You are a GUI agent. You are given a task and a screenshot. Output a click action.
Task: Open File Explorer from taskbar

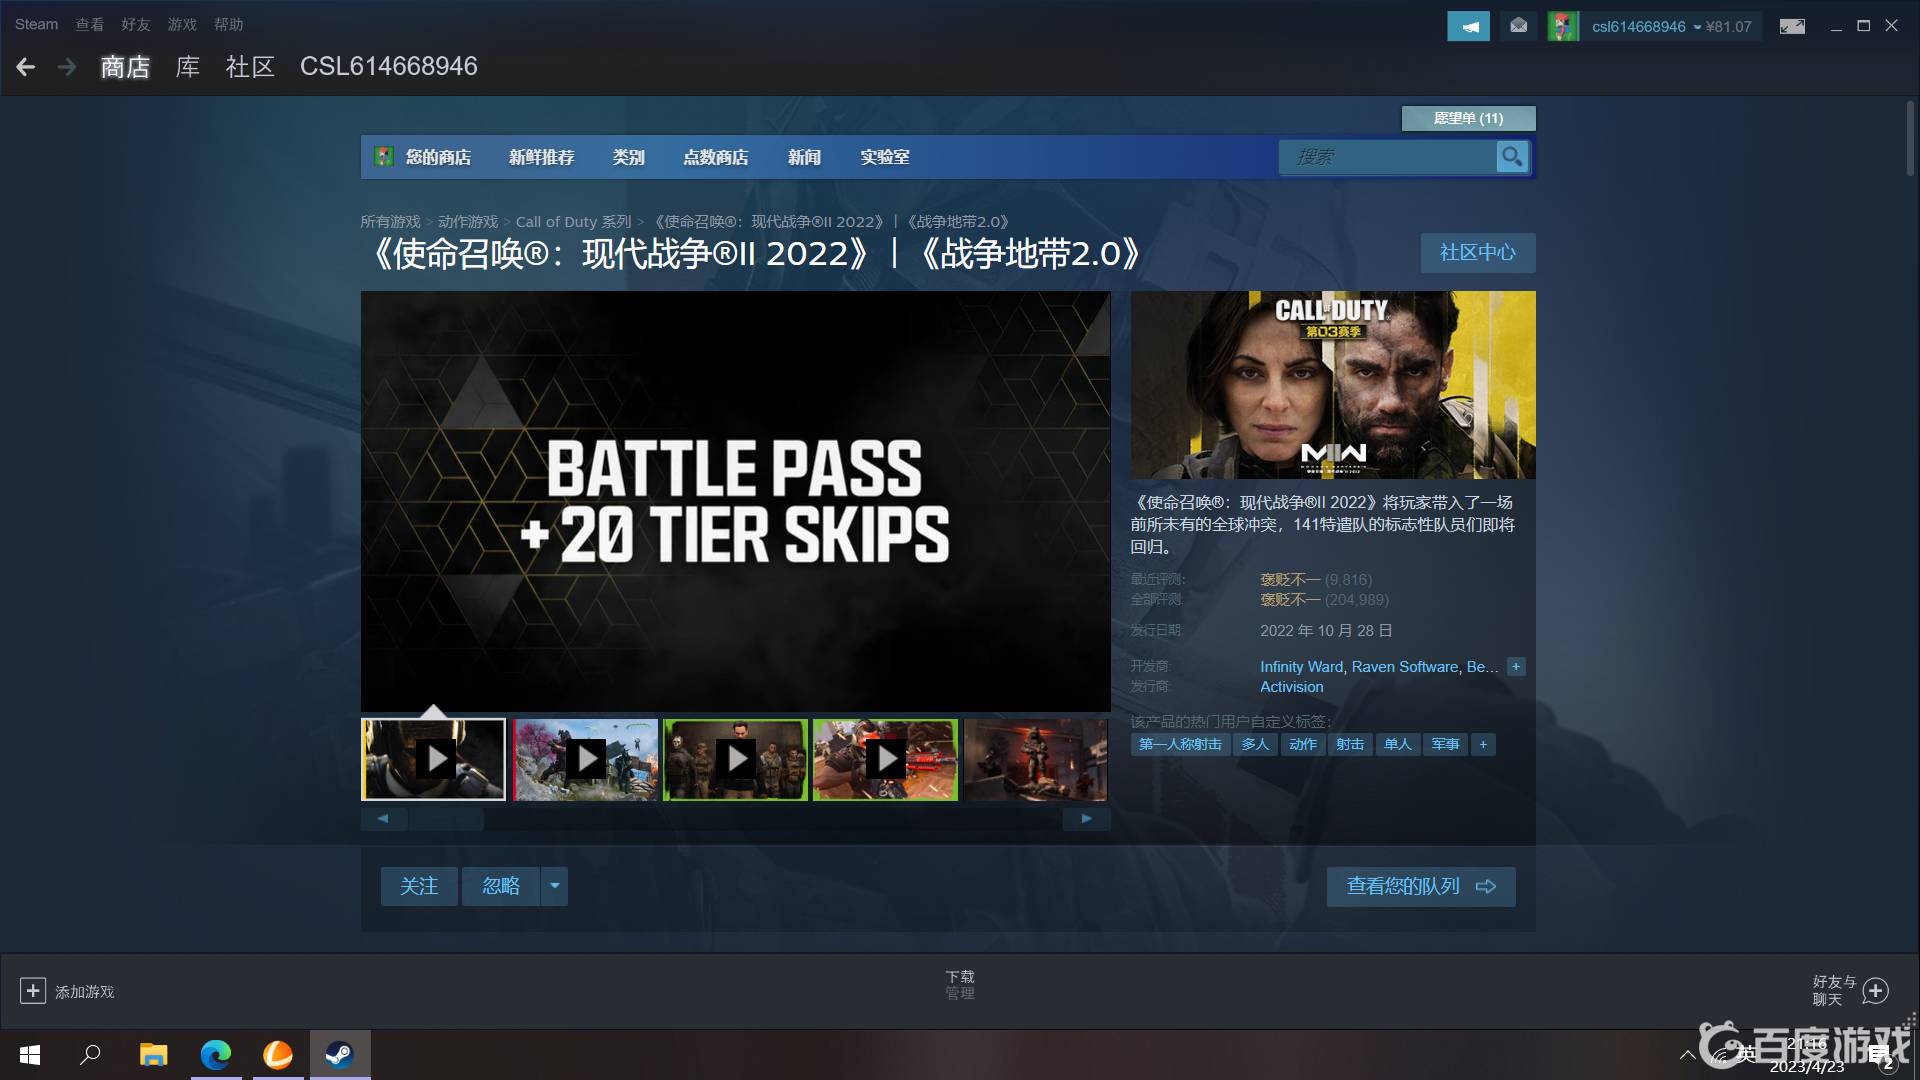[153, 1055]
